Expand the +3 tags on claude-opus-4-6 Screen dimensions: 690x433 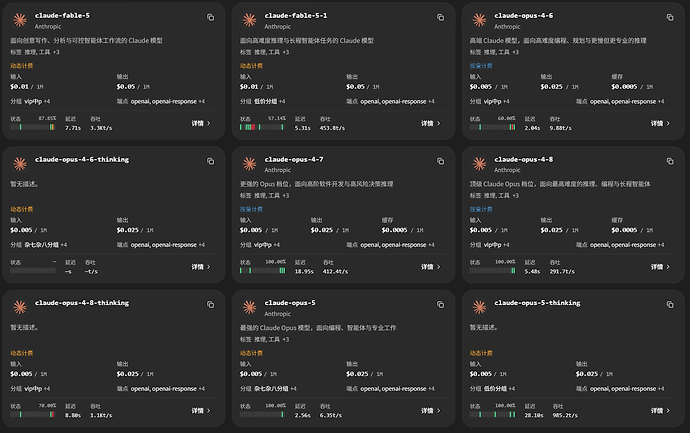(x=515, y=52)
